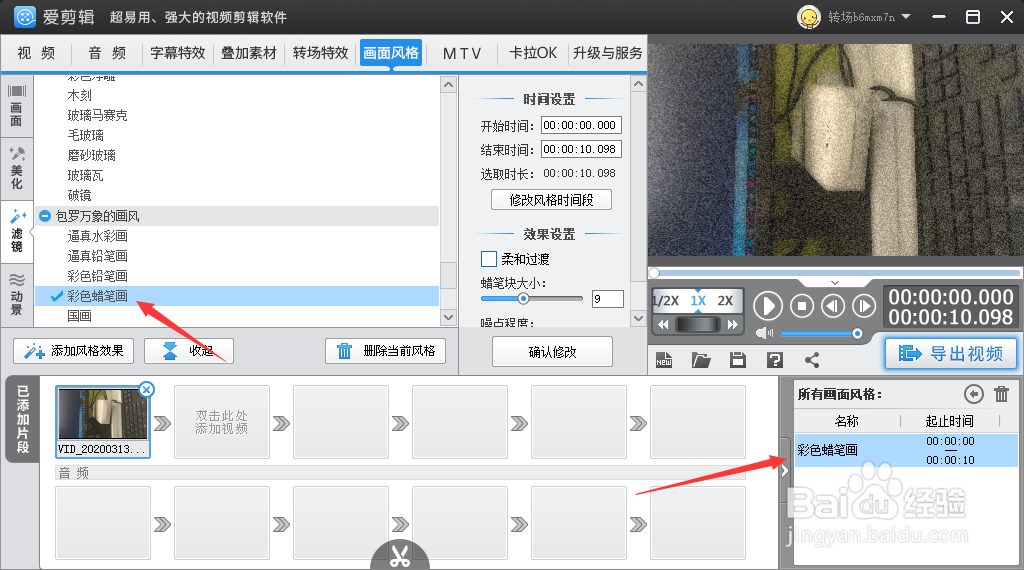Viewport: 1024px width, 570px height.
Task: Select the 逼真水彩画 style
Action: pyautogui.click(x=97, y=236)
